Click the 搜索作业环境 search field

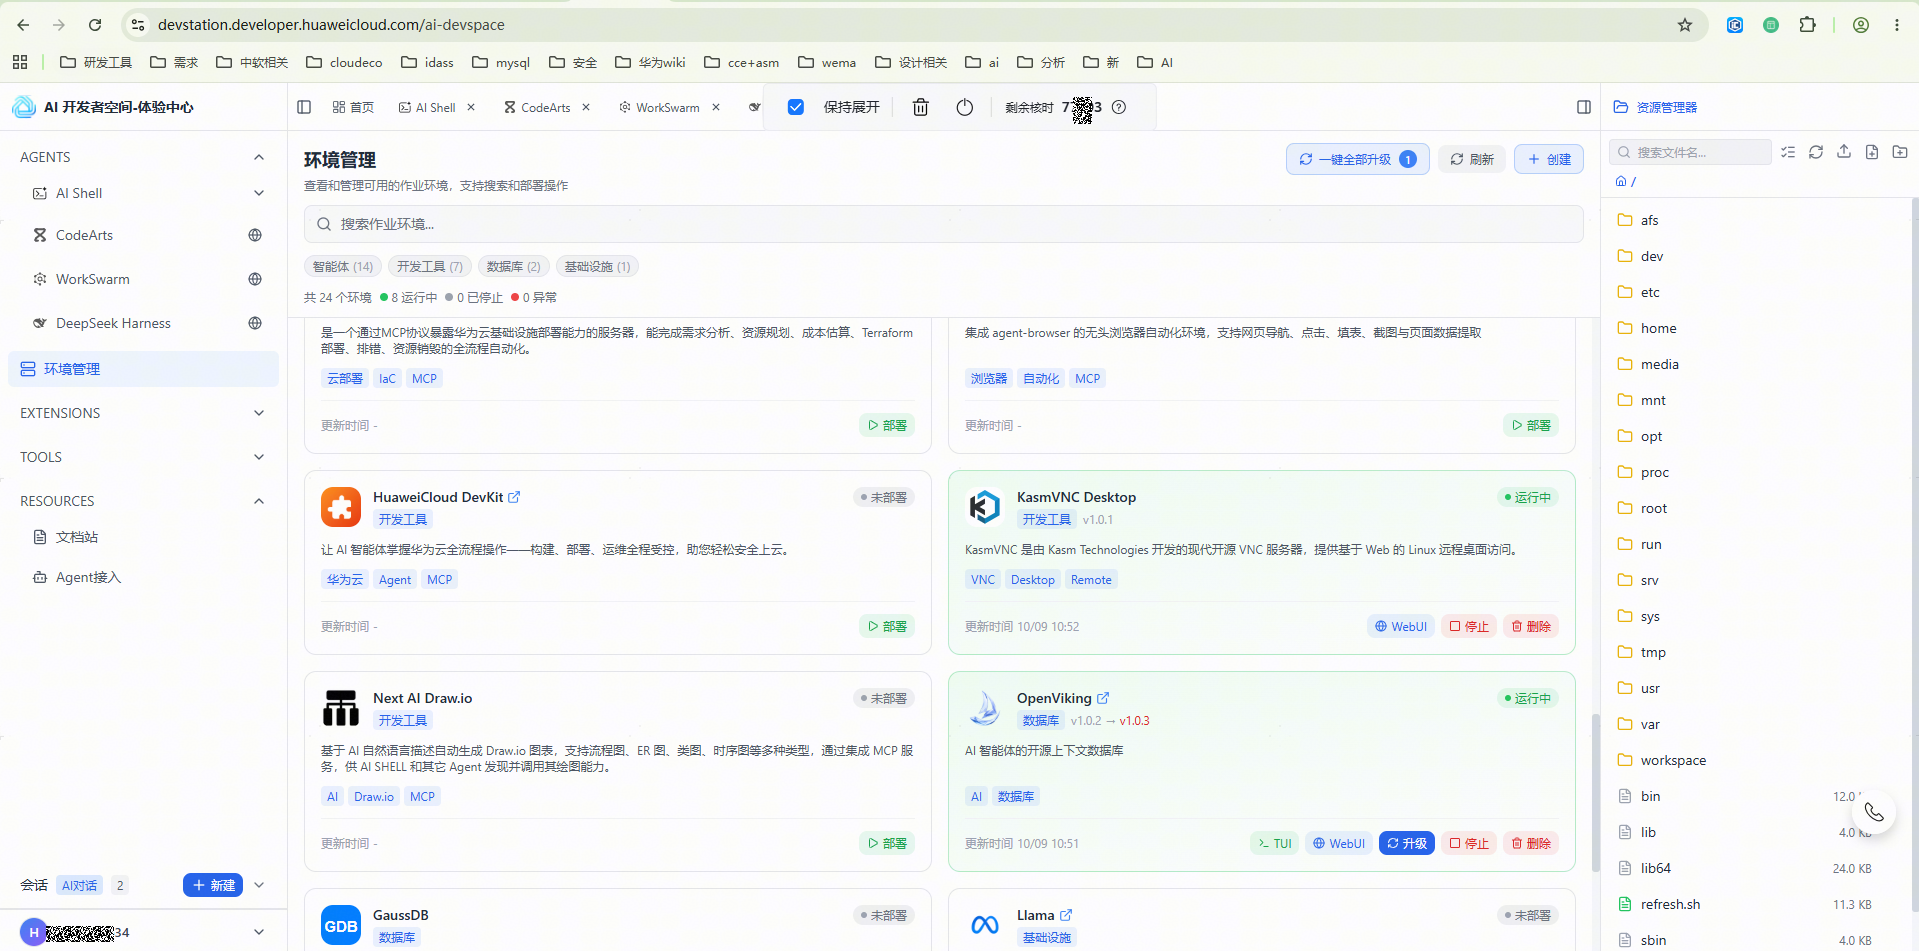pyautogui.click(x=943, y=224)
